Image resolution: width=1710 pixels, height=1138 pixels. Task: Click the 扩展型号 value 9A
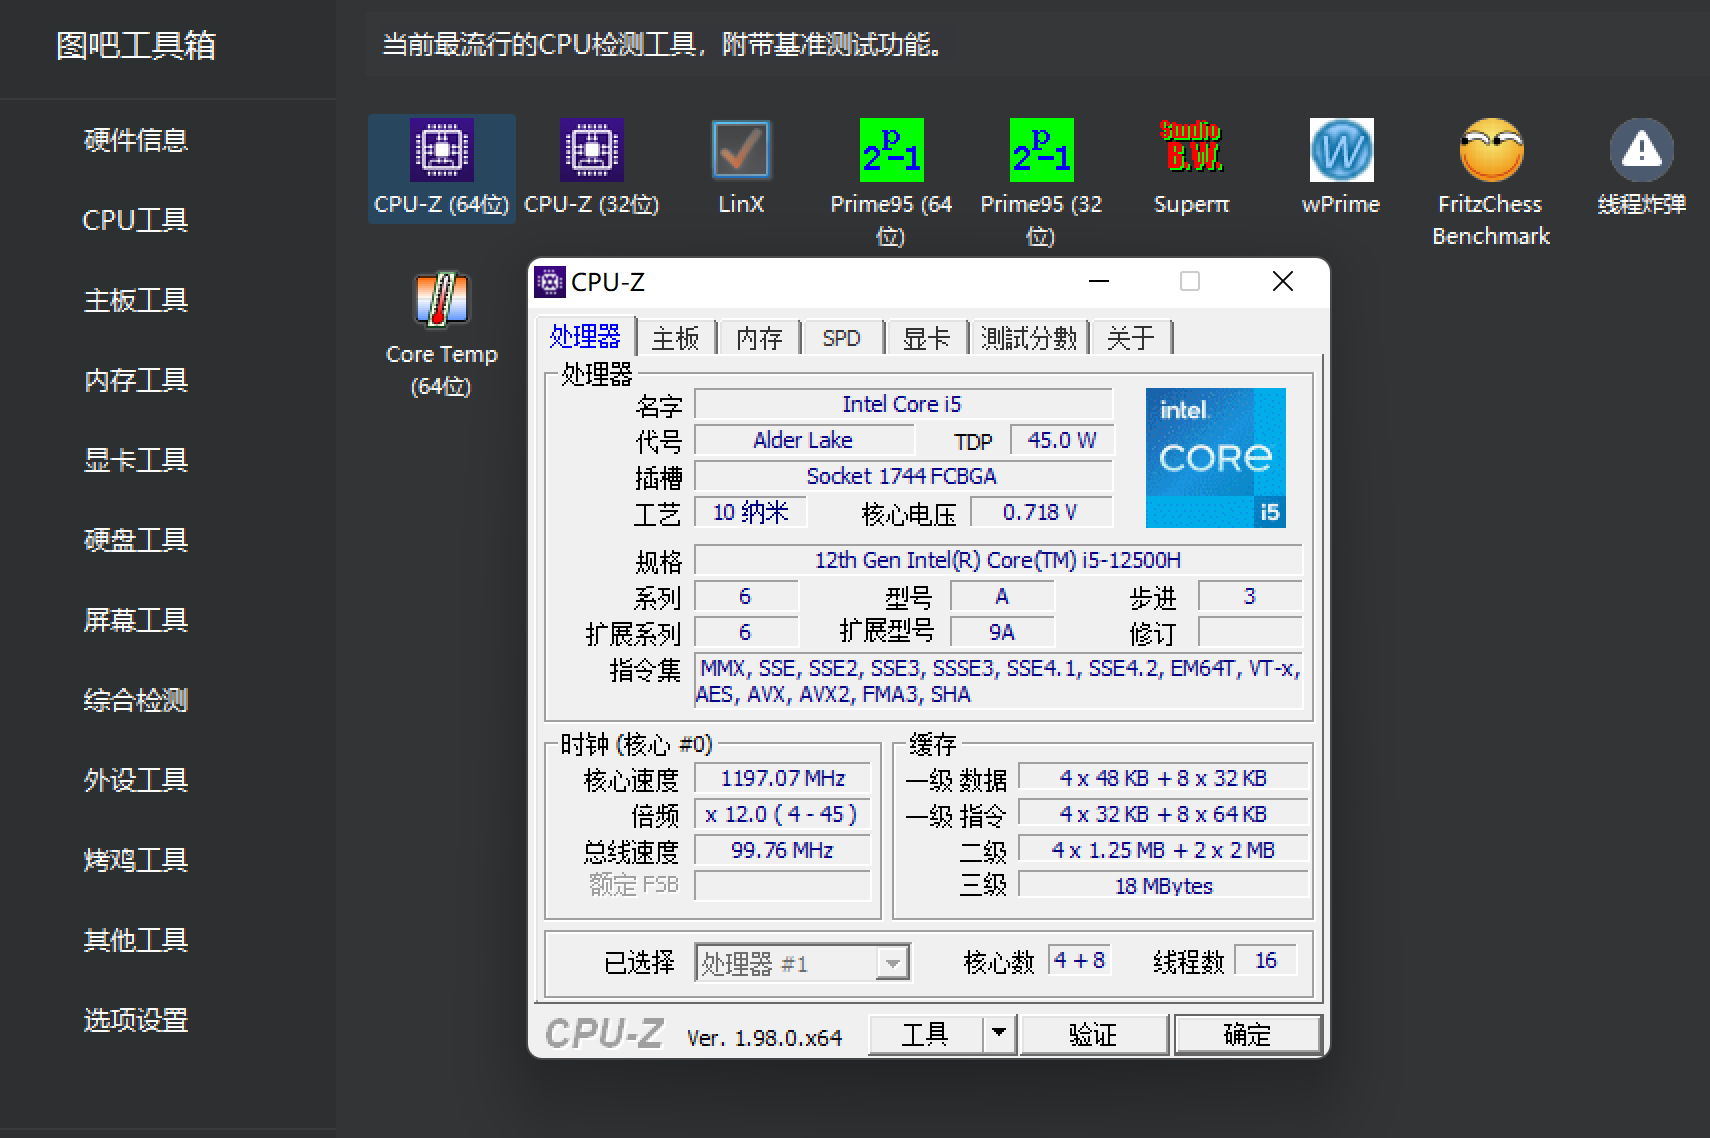click(x=1002, y=632)
